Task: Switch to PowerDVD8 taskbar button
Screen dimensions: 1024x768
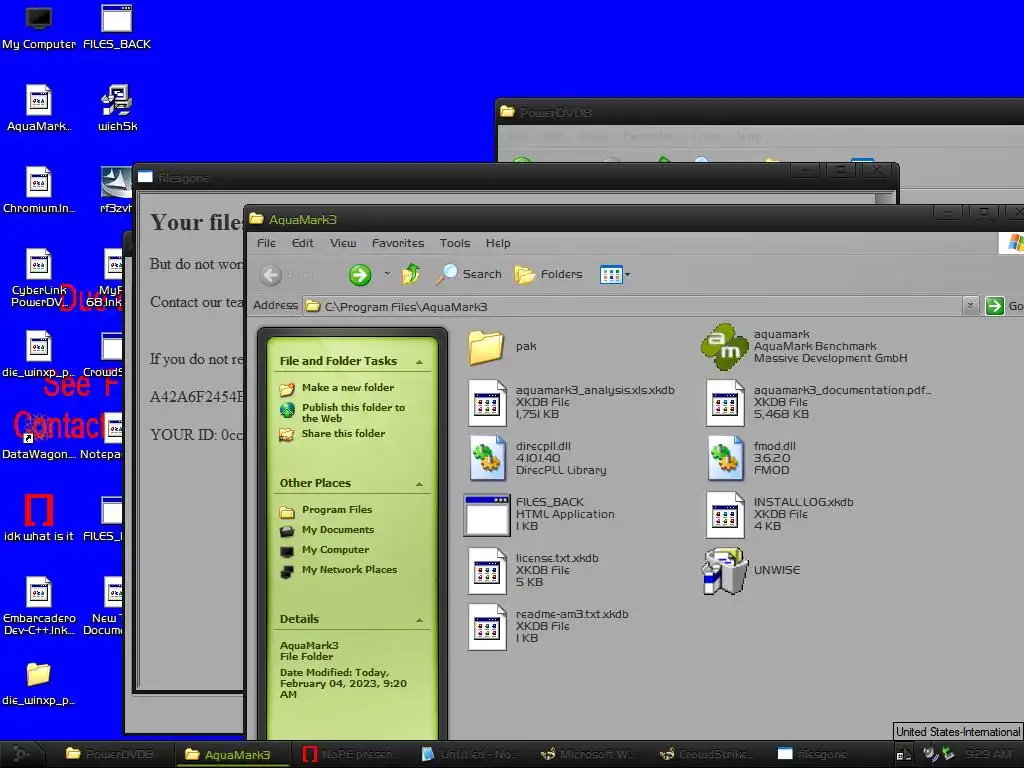Action: click(x=110, y=754)
